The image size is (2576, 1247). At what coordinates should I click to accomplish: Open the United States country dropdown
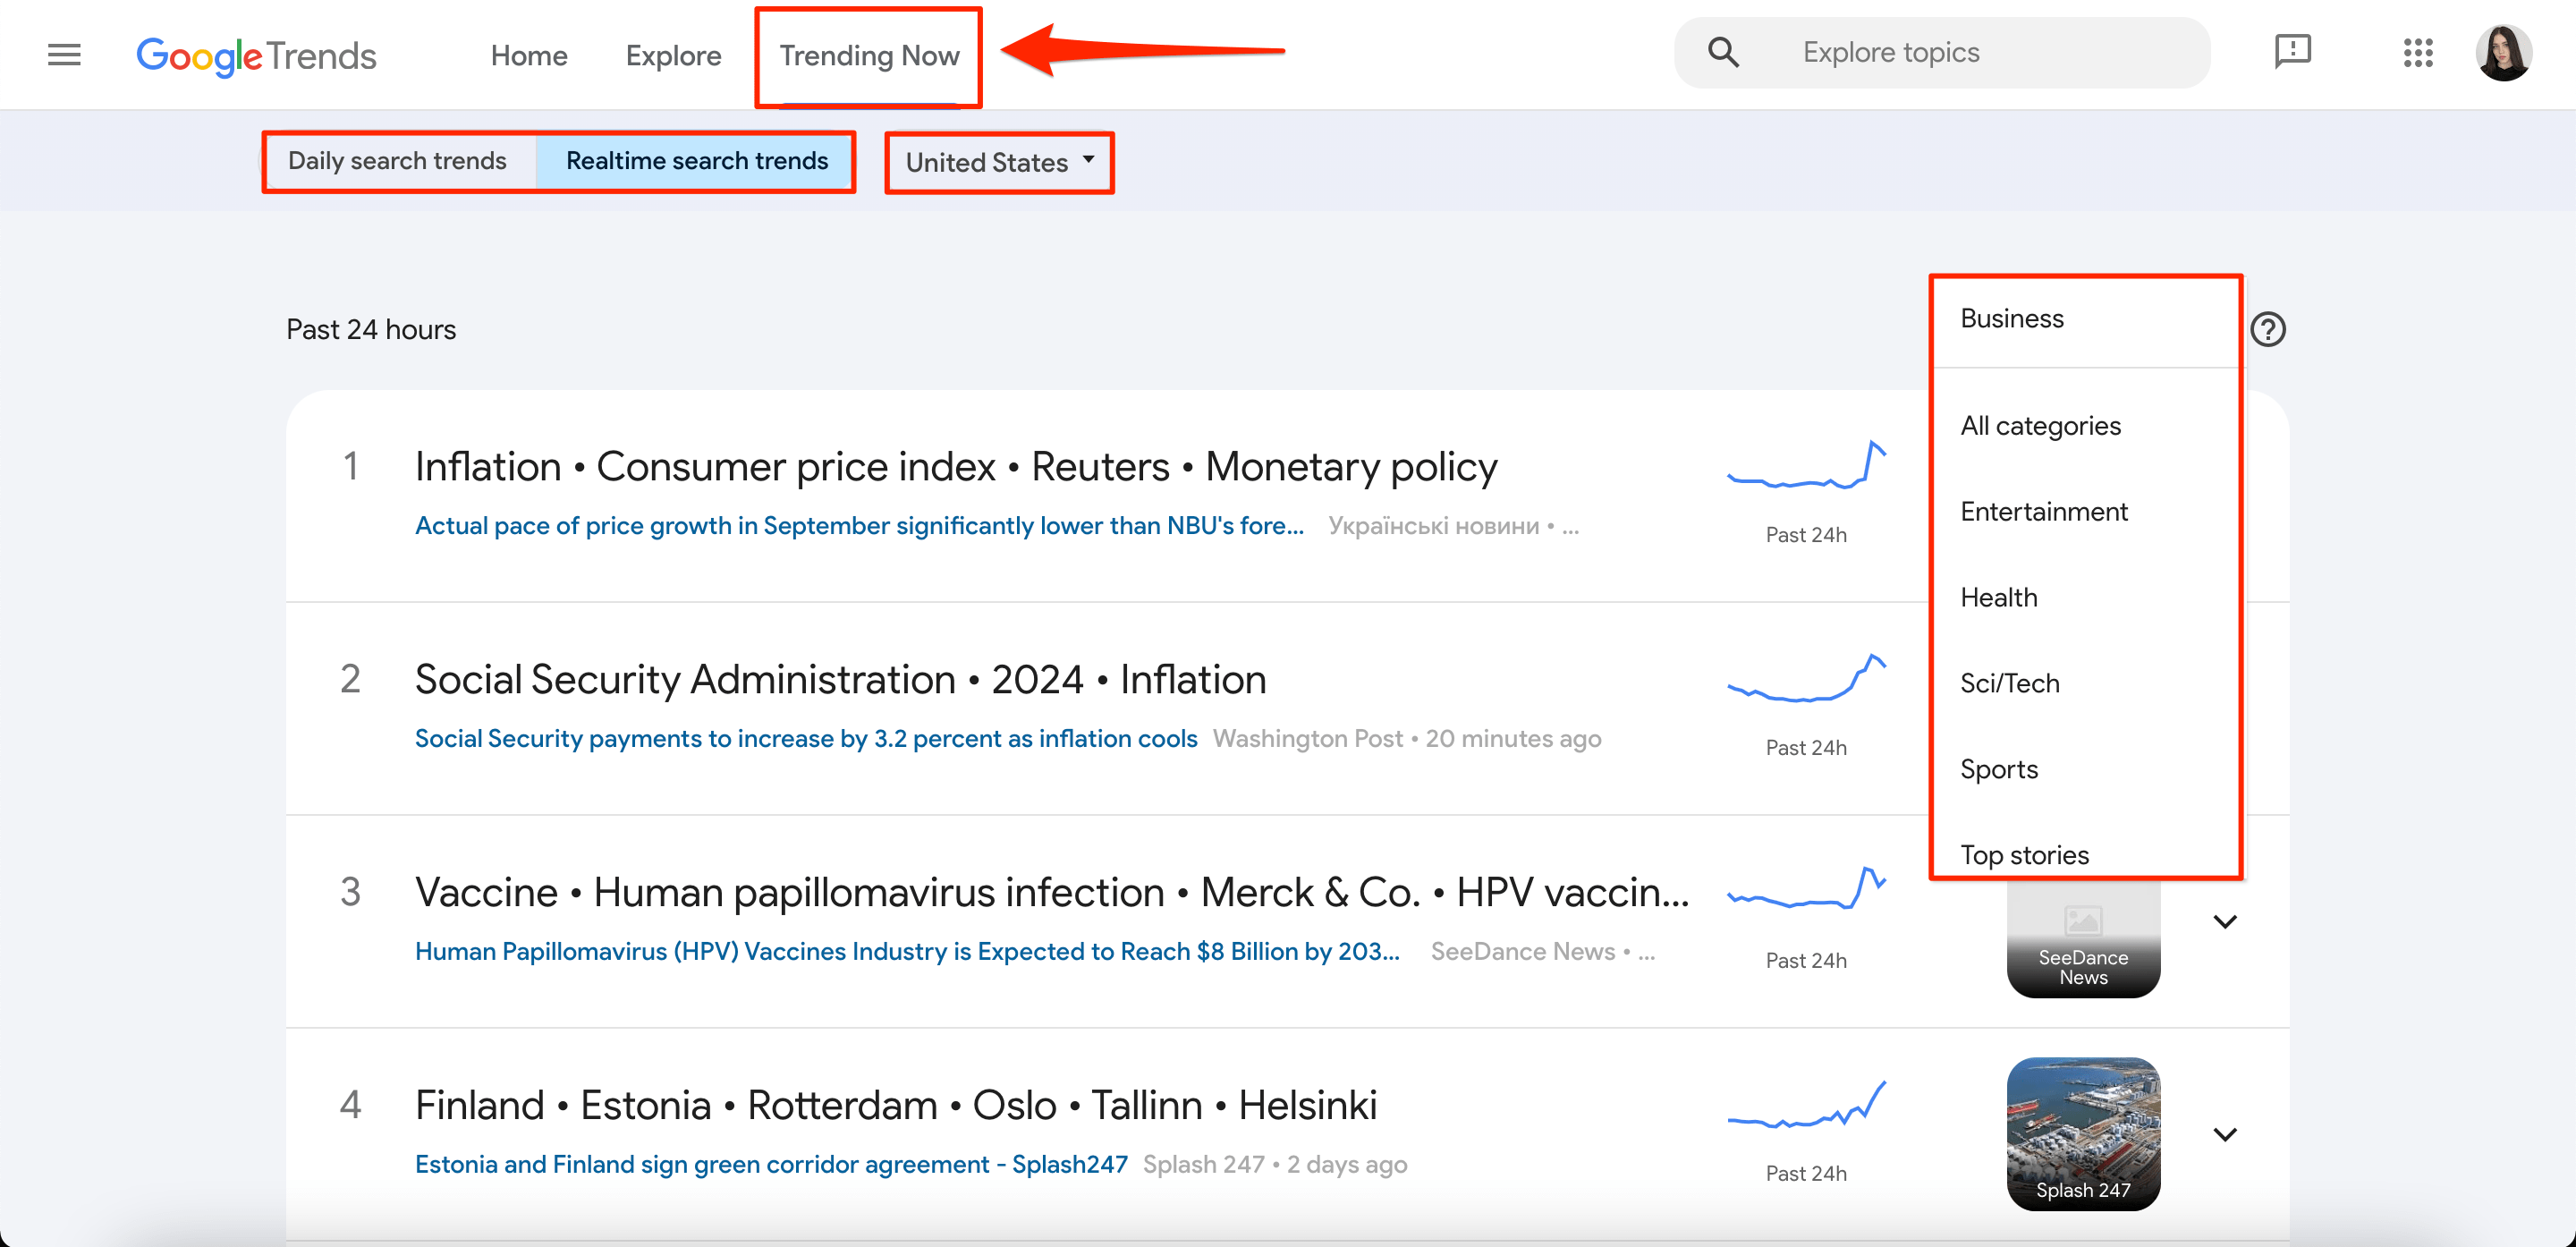point(999,162)
